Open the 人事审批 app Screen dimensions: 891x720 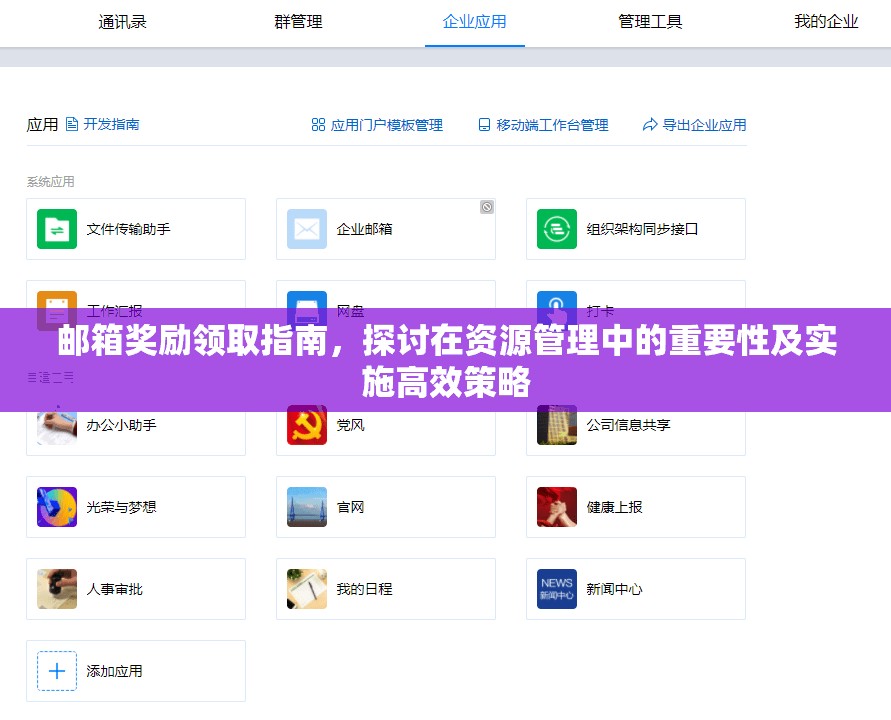136,589
